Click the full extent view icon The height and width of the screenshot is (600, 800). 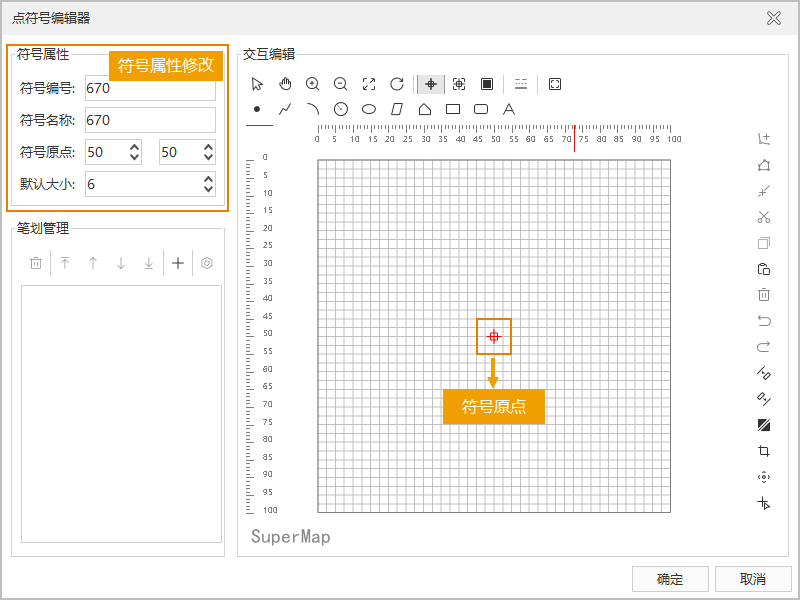click(x=369, y=84)
